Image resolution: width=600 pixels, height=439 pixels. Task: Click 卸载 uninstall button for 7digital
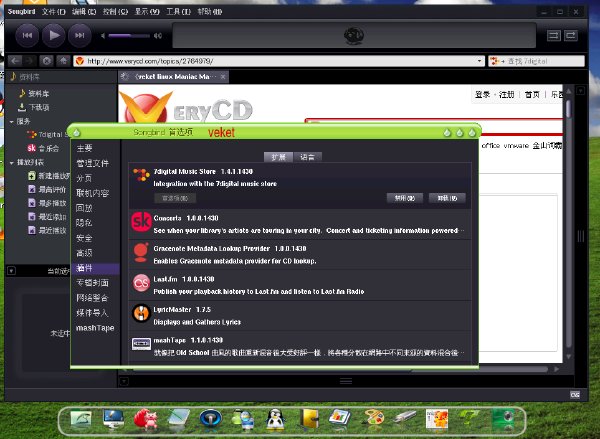[447, 198]
